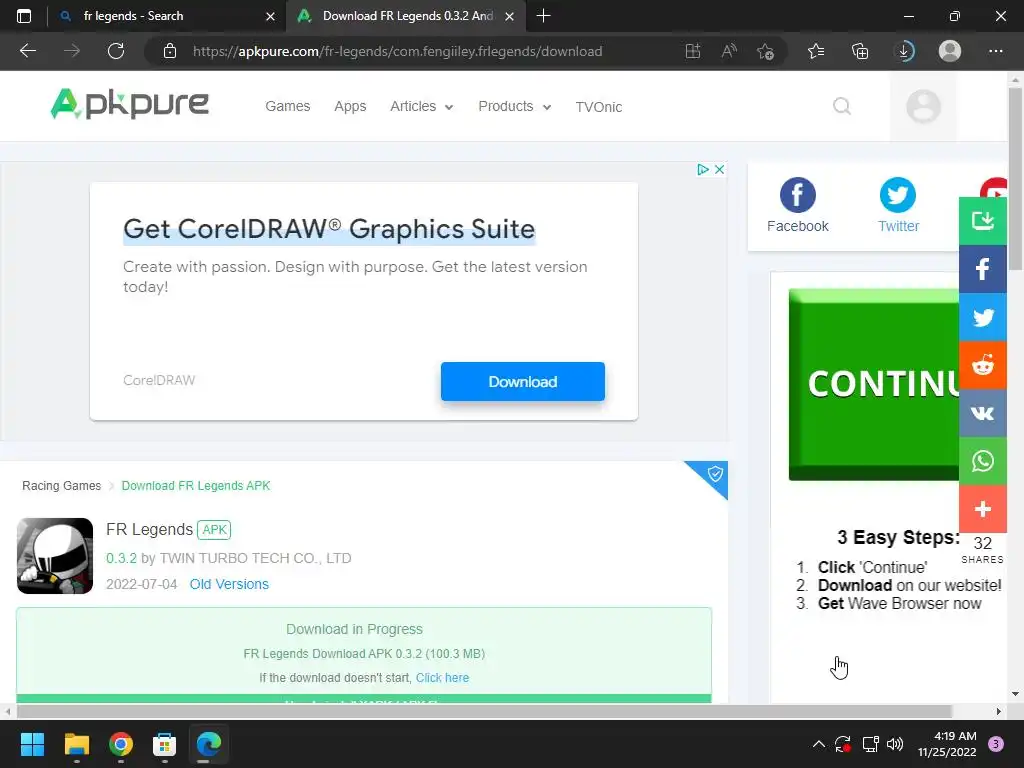
Task: Reload the page with the refresh icon
Action: (116, 51)
